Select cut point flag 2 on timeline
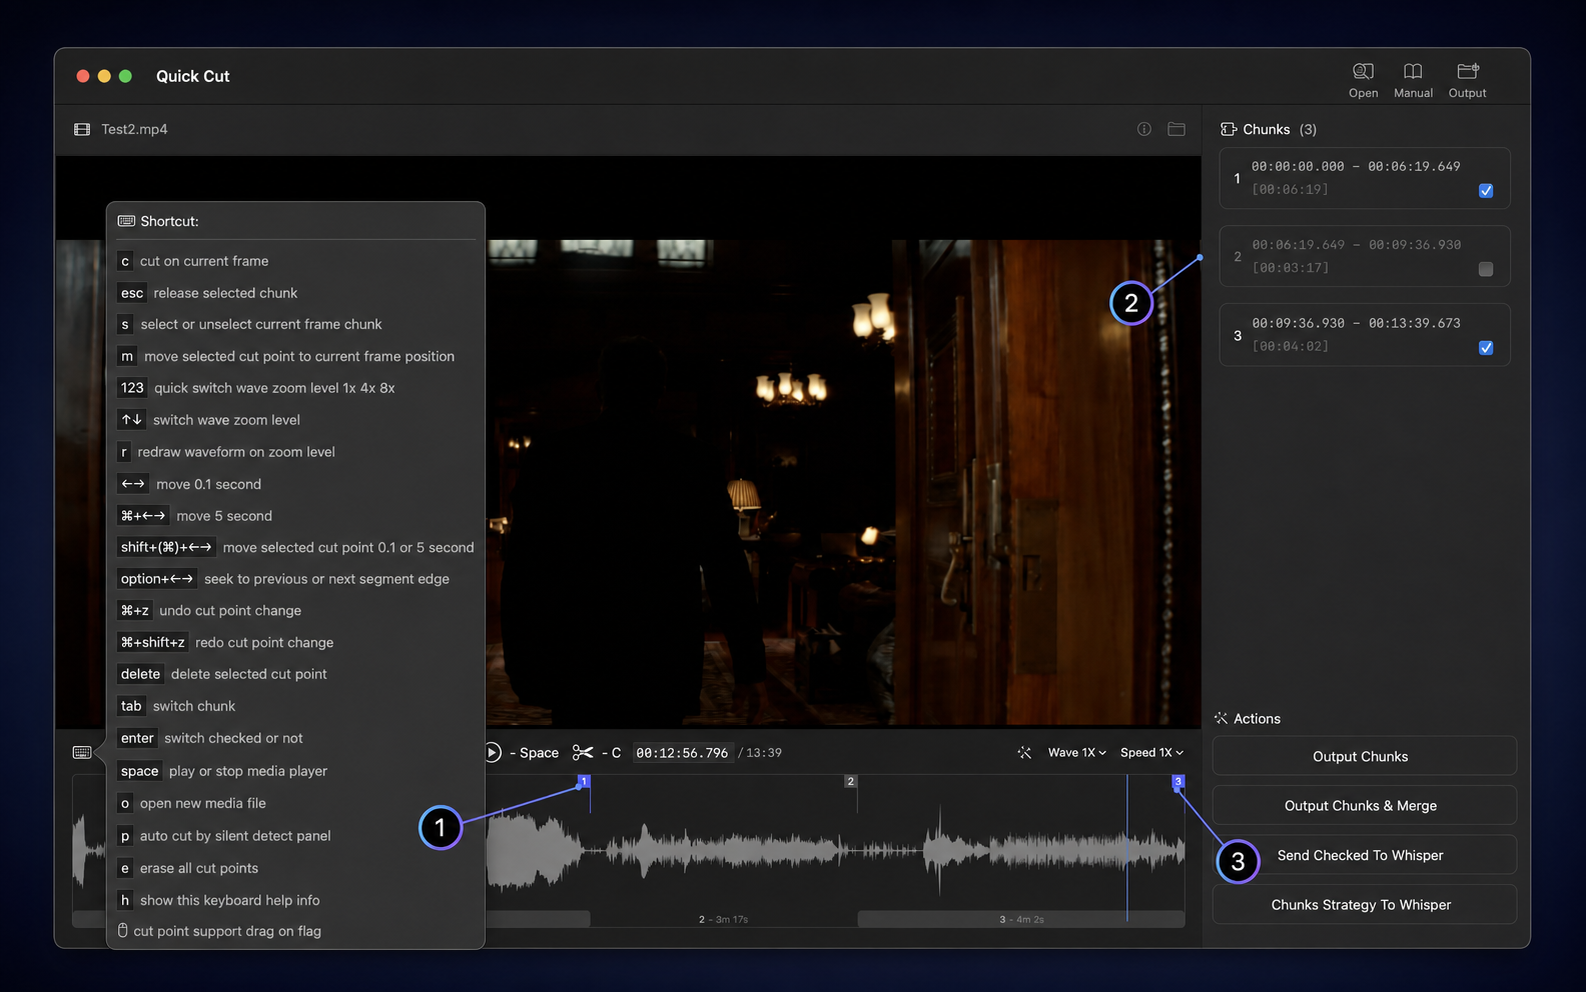 [x=850, y=781]
